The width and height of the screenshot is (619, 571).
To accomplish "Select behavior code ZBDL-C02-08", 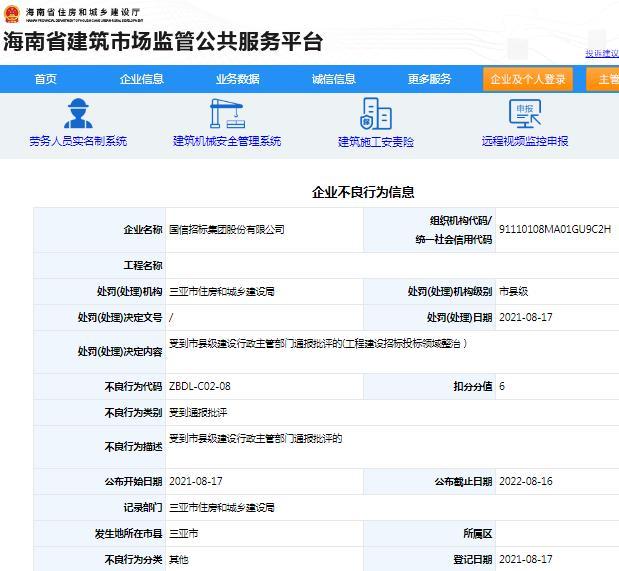I will click(200, 386).
